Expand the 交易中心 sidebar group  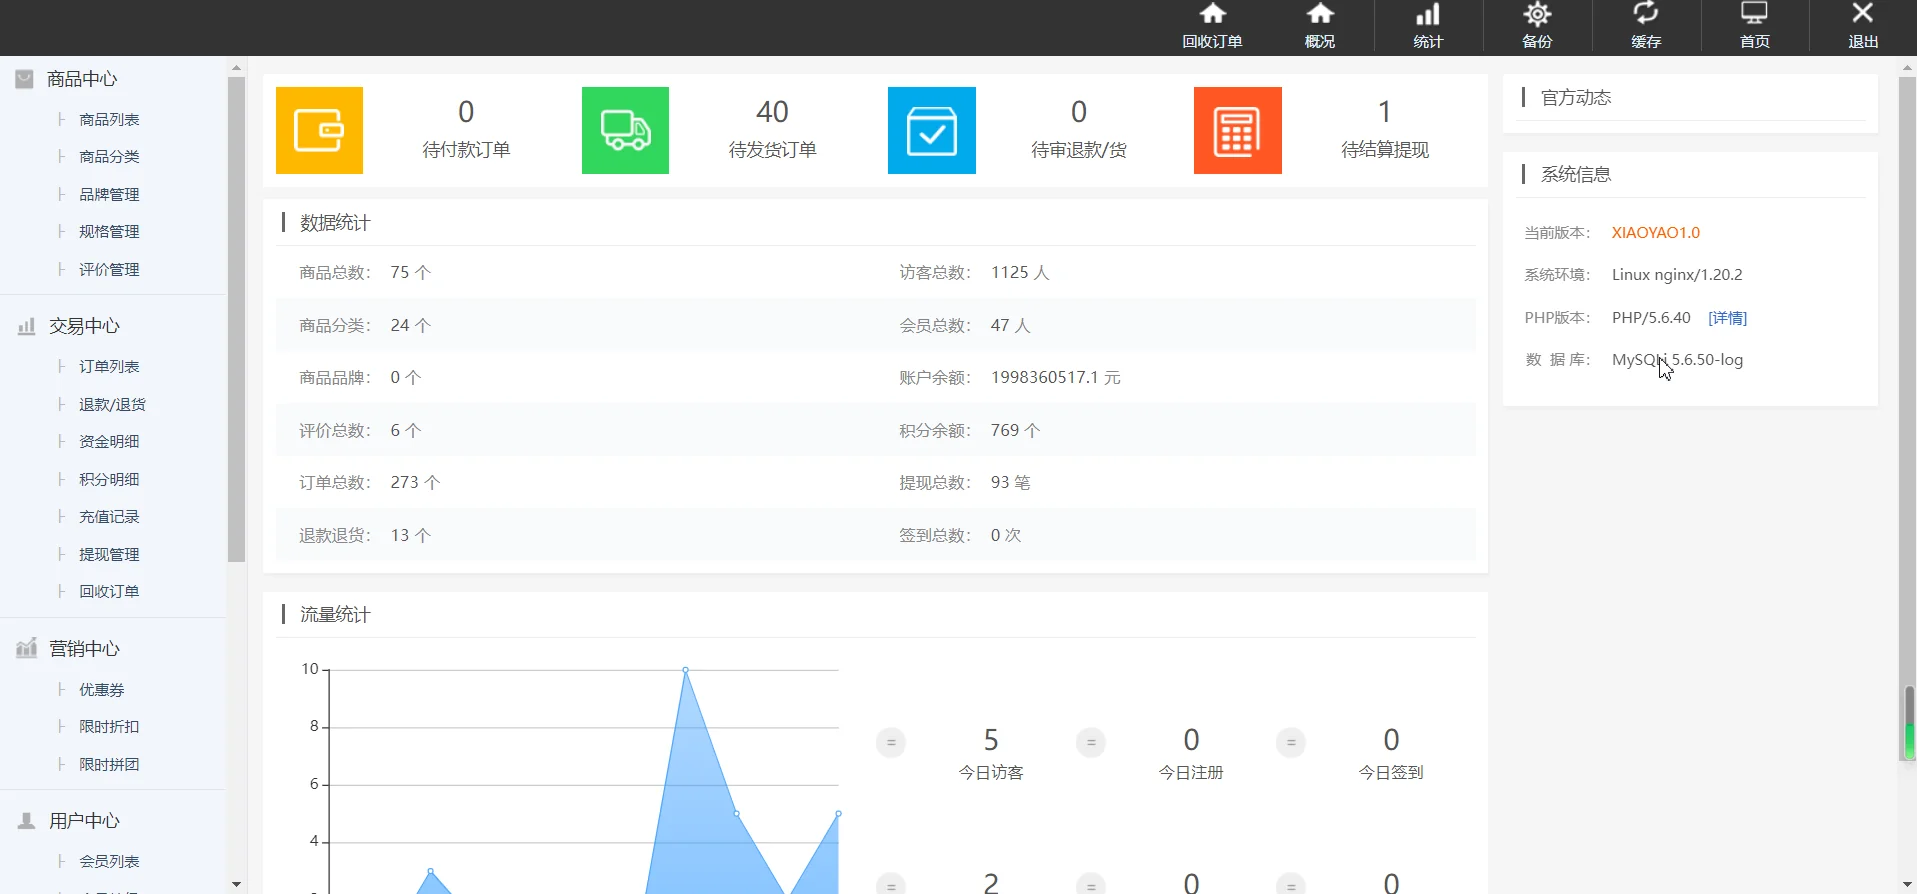84,326
